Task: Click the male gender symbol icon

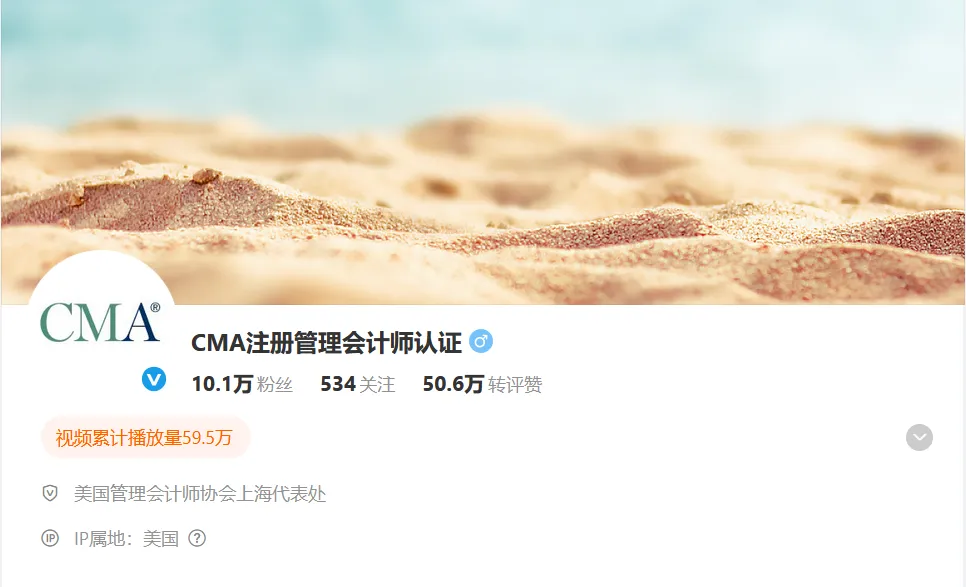Action: click(481, 341)
